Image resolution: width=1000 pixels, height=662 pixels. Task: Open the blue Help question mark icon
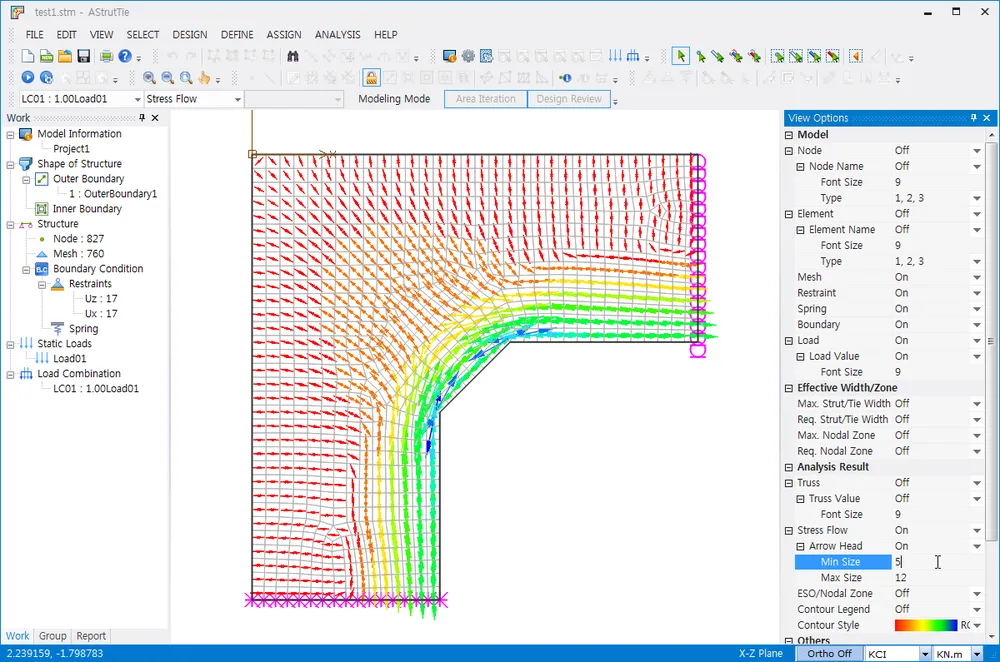125,56
